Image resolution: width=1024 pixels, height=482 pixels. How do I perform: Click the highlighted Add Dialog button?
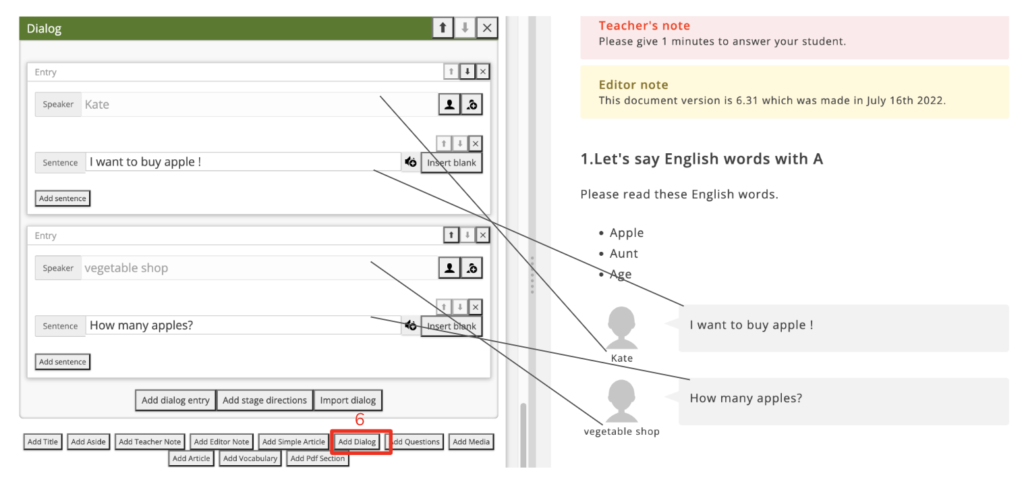click(x=357, y=442)
